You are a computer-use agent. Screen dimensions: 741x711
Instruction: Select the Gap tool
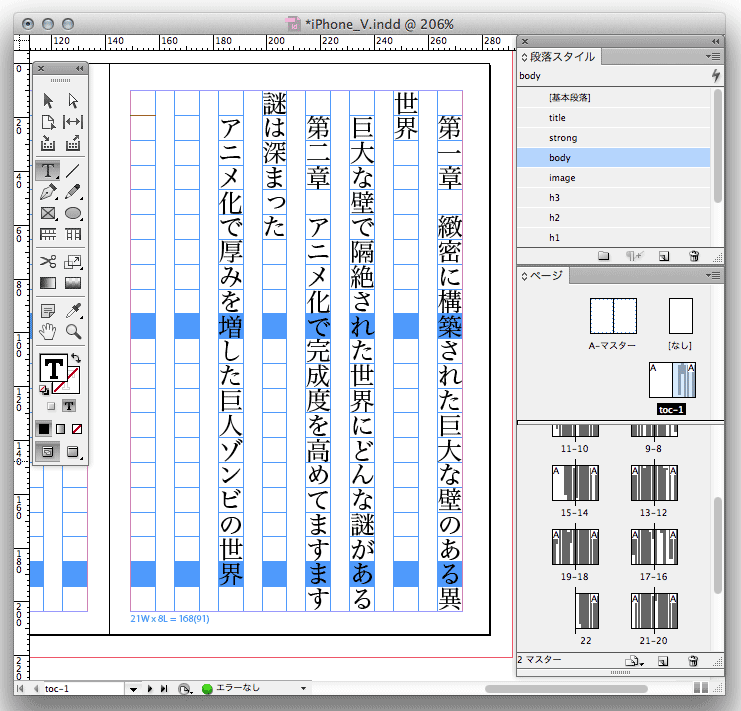click(73, 122)
